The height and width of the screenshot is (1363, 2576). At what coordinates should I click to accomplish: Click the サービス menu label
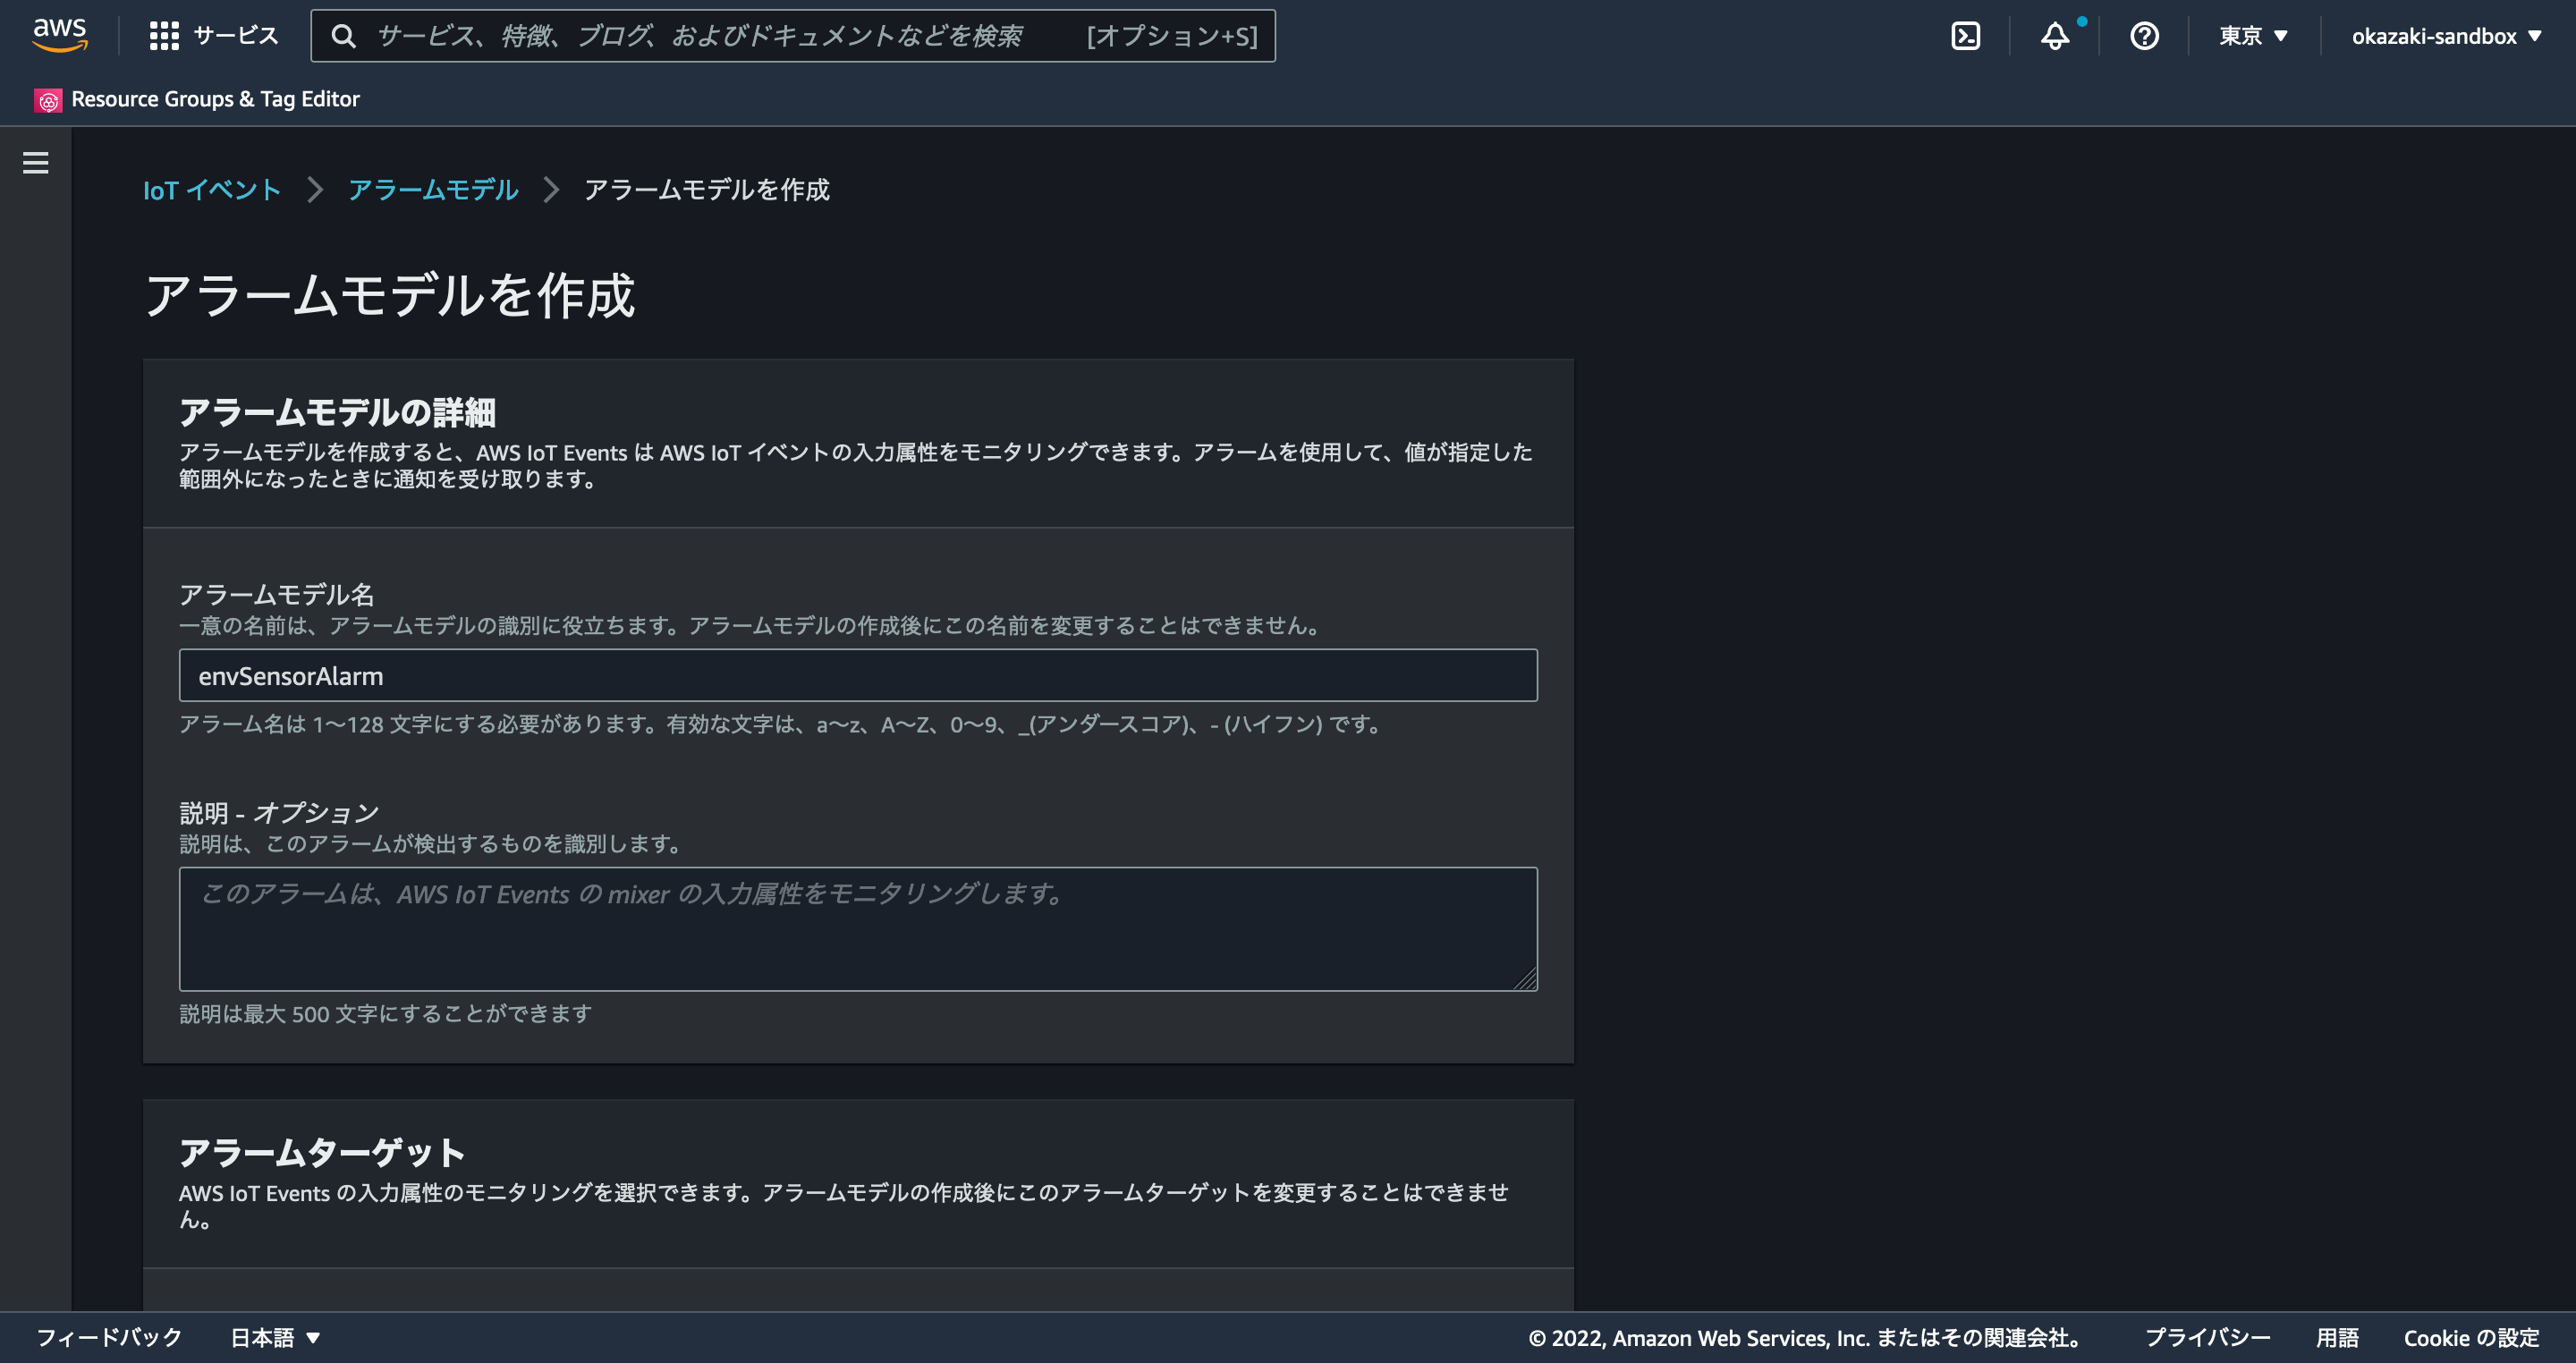click(x=236, y=36)
